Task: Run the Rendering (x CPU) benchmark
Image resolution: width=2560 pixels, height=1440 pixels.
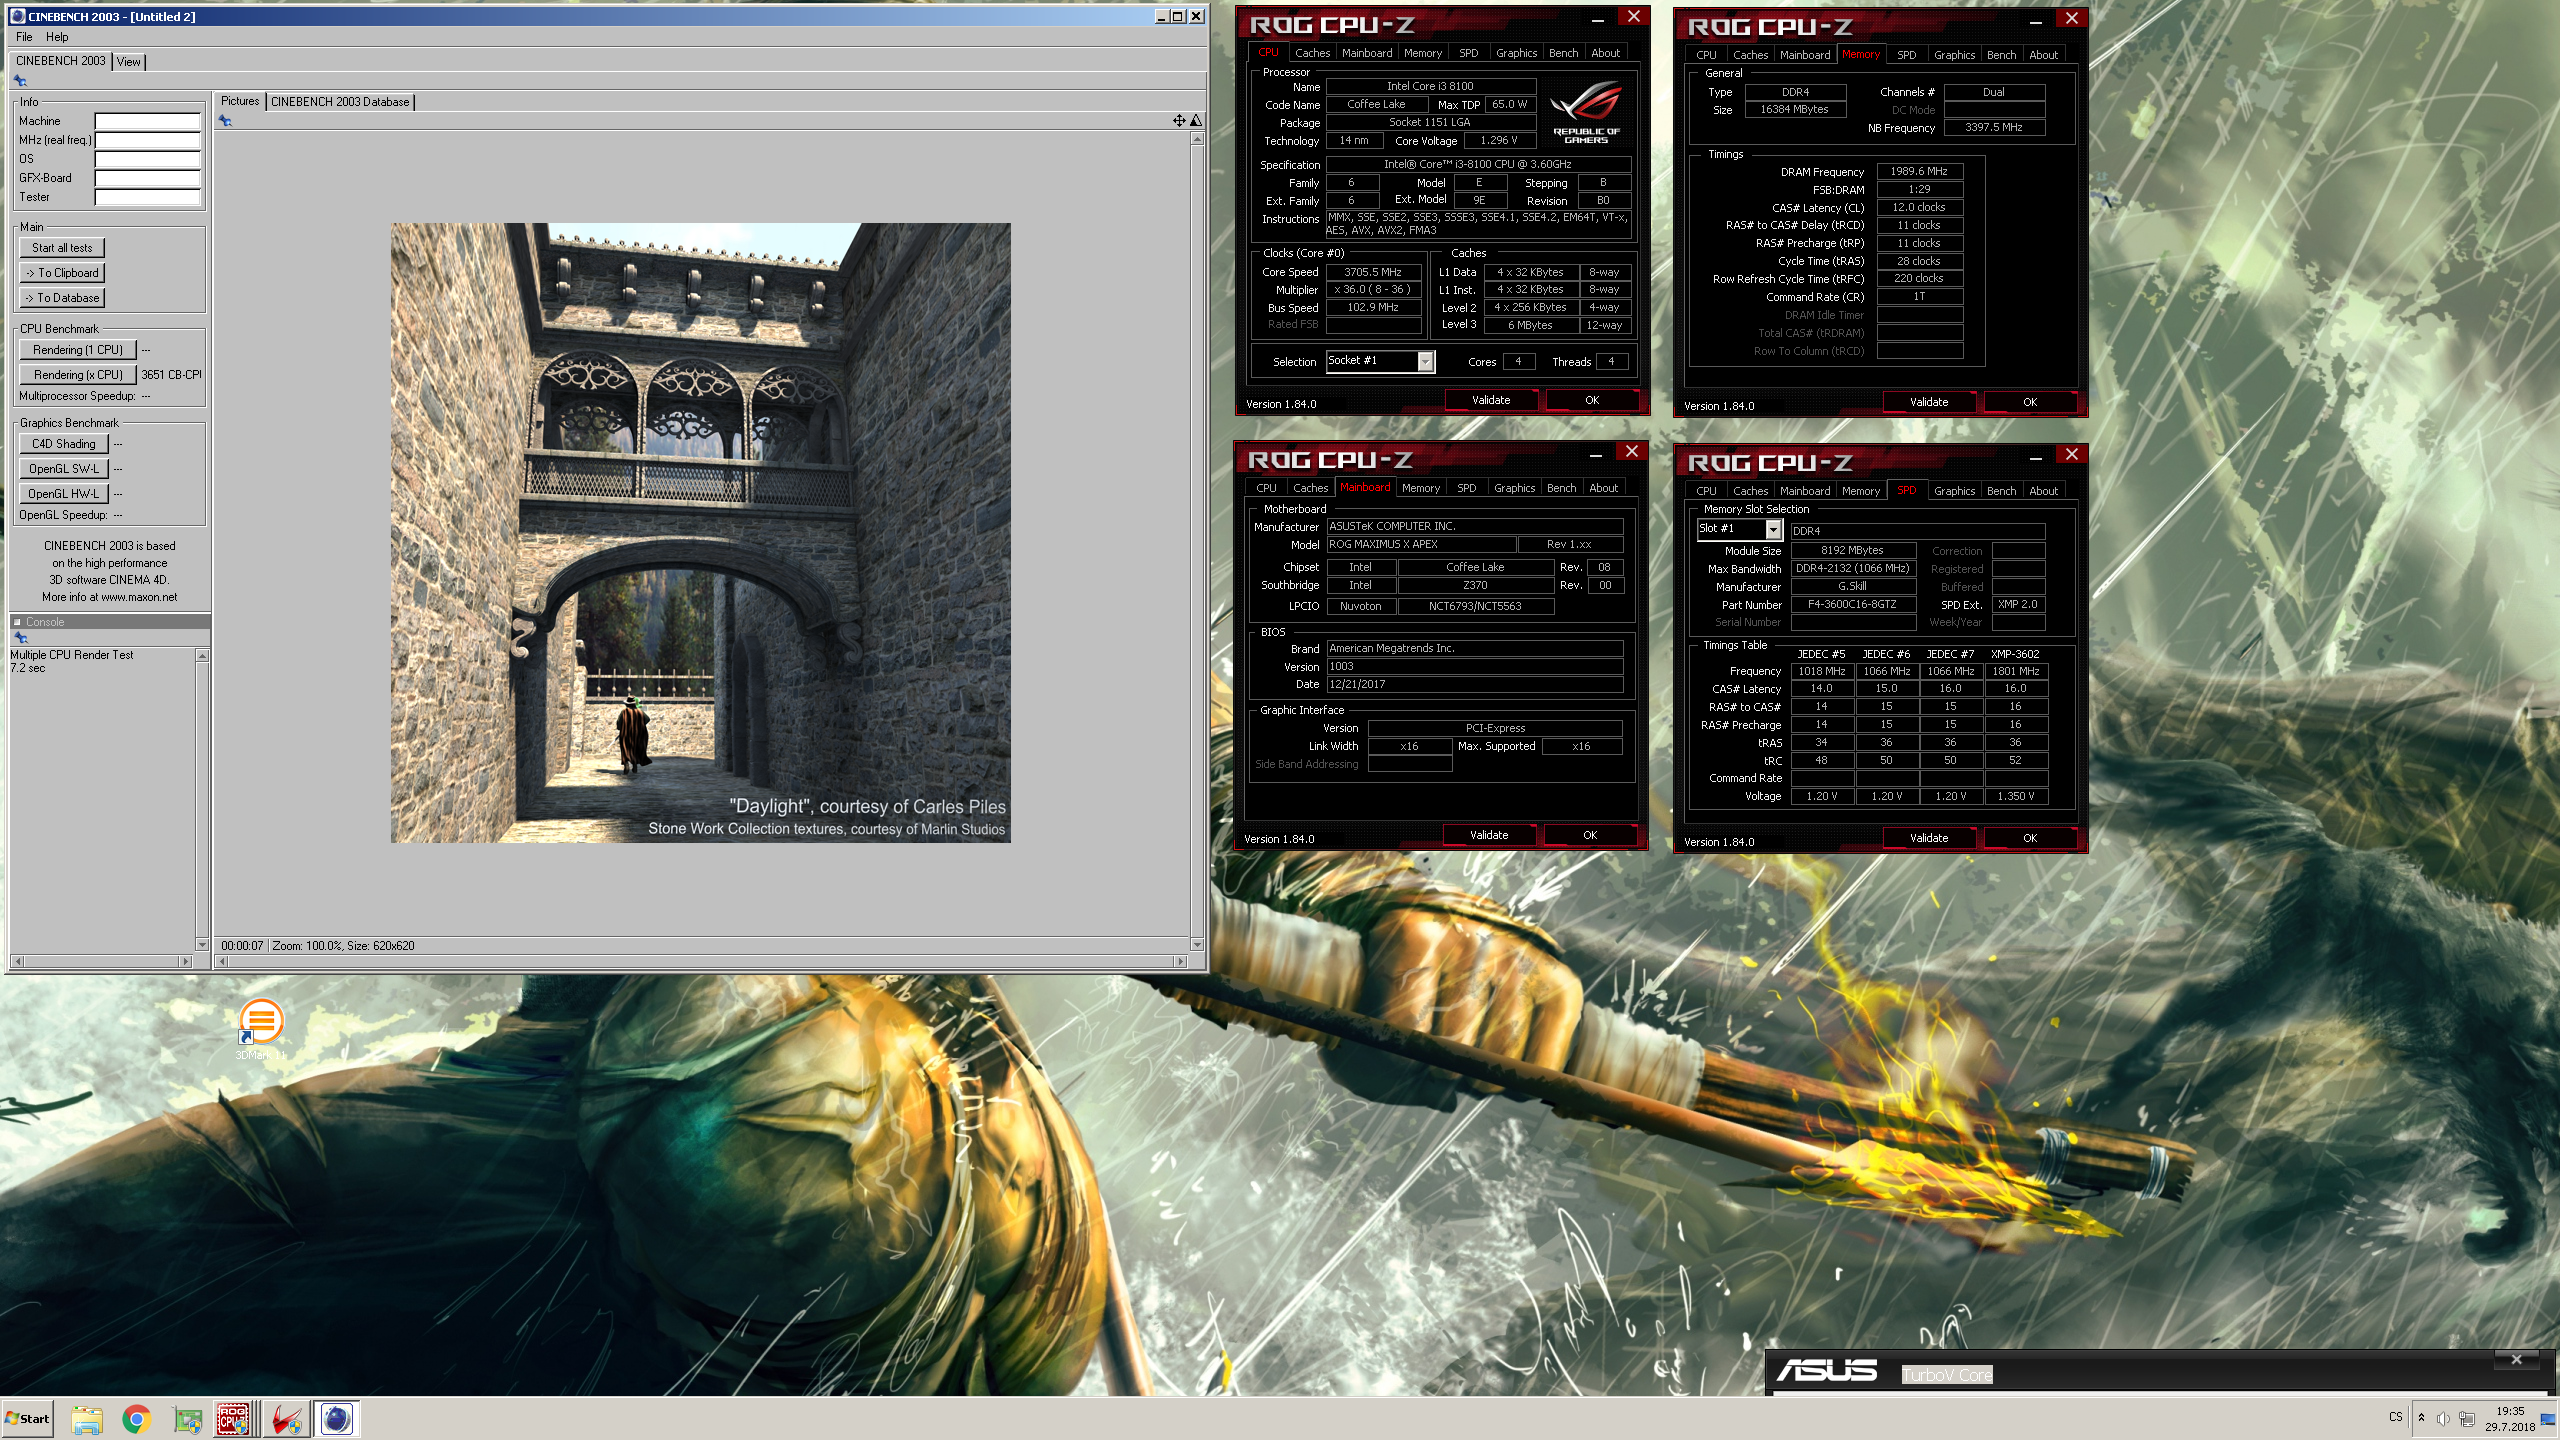Action: pyautogui.click(x=78, y=375)
